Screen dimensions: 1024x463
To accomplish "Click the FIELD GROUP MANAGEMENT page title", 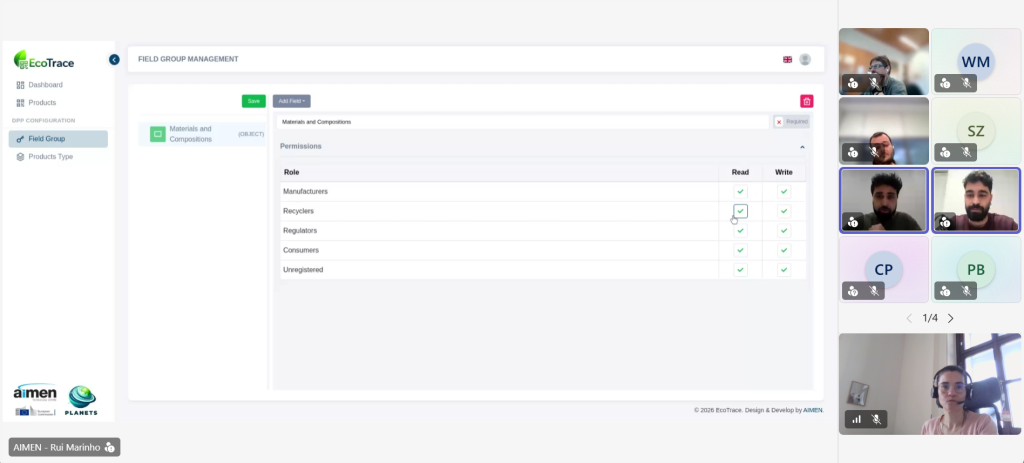I will tap(188, 59).
